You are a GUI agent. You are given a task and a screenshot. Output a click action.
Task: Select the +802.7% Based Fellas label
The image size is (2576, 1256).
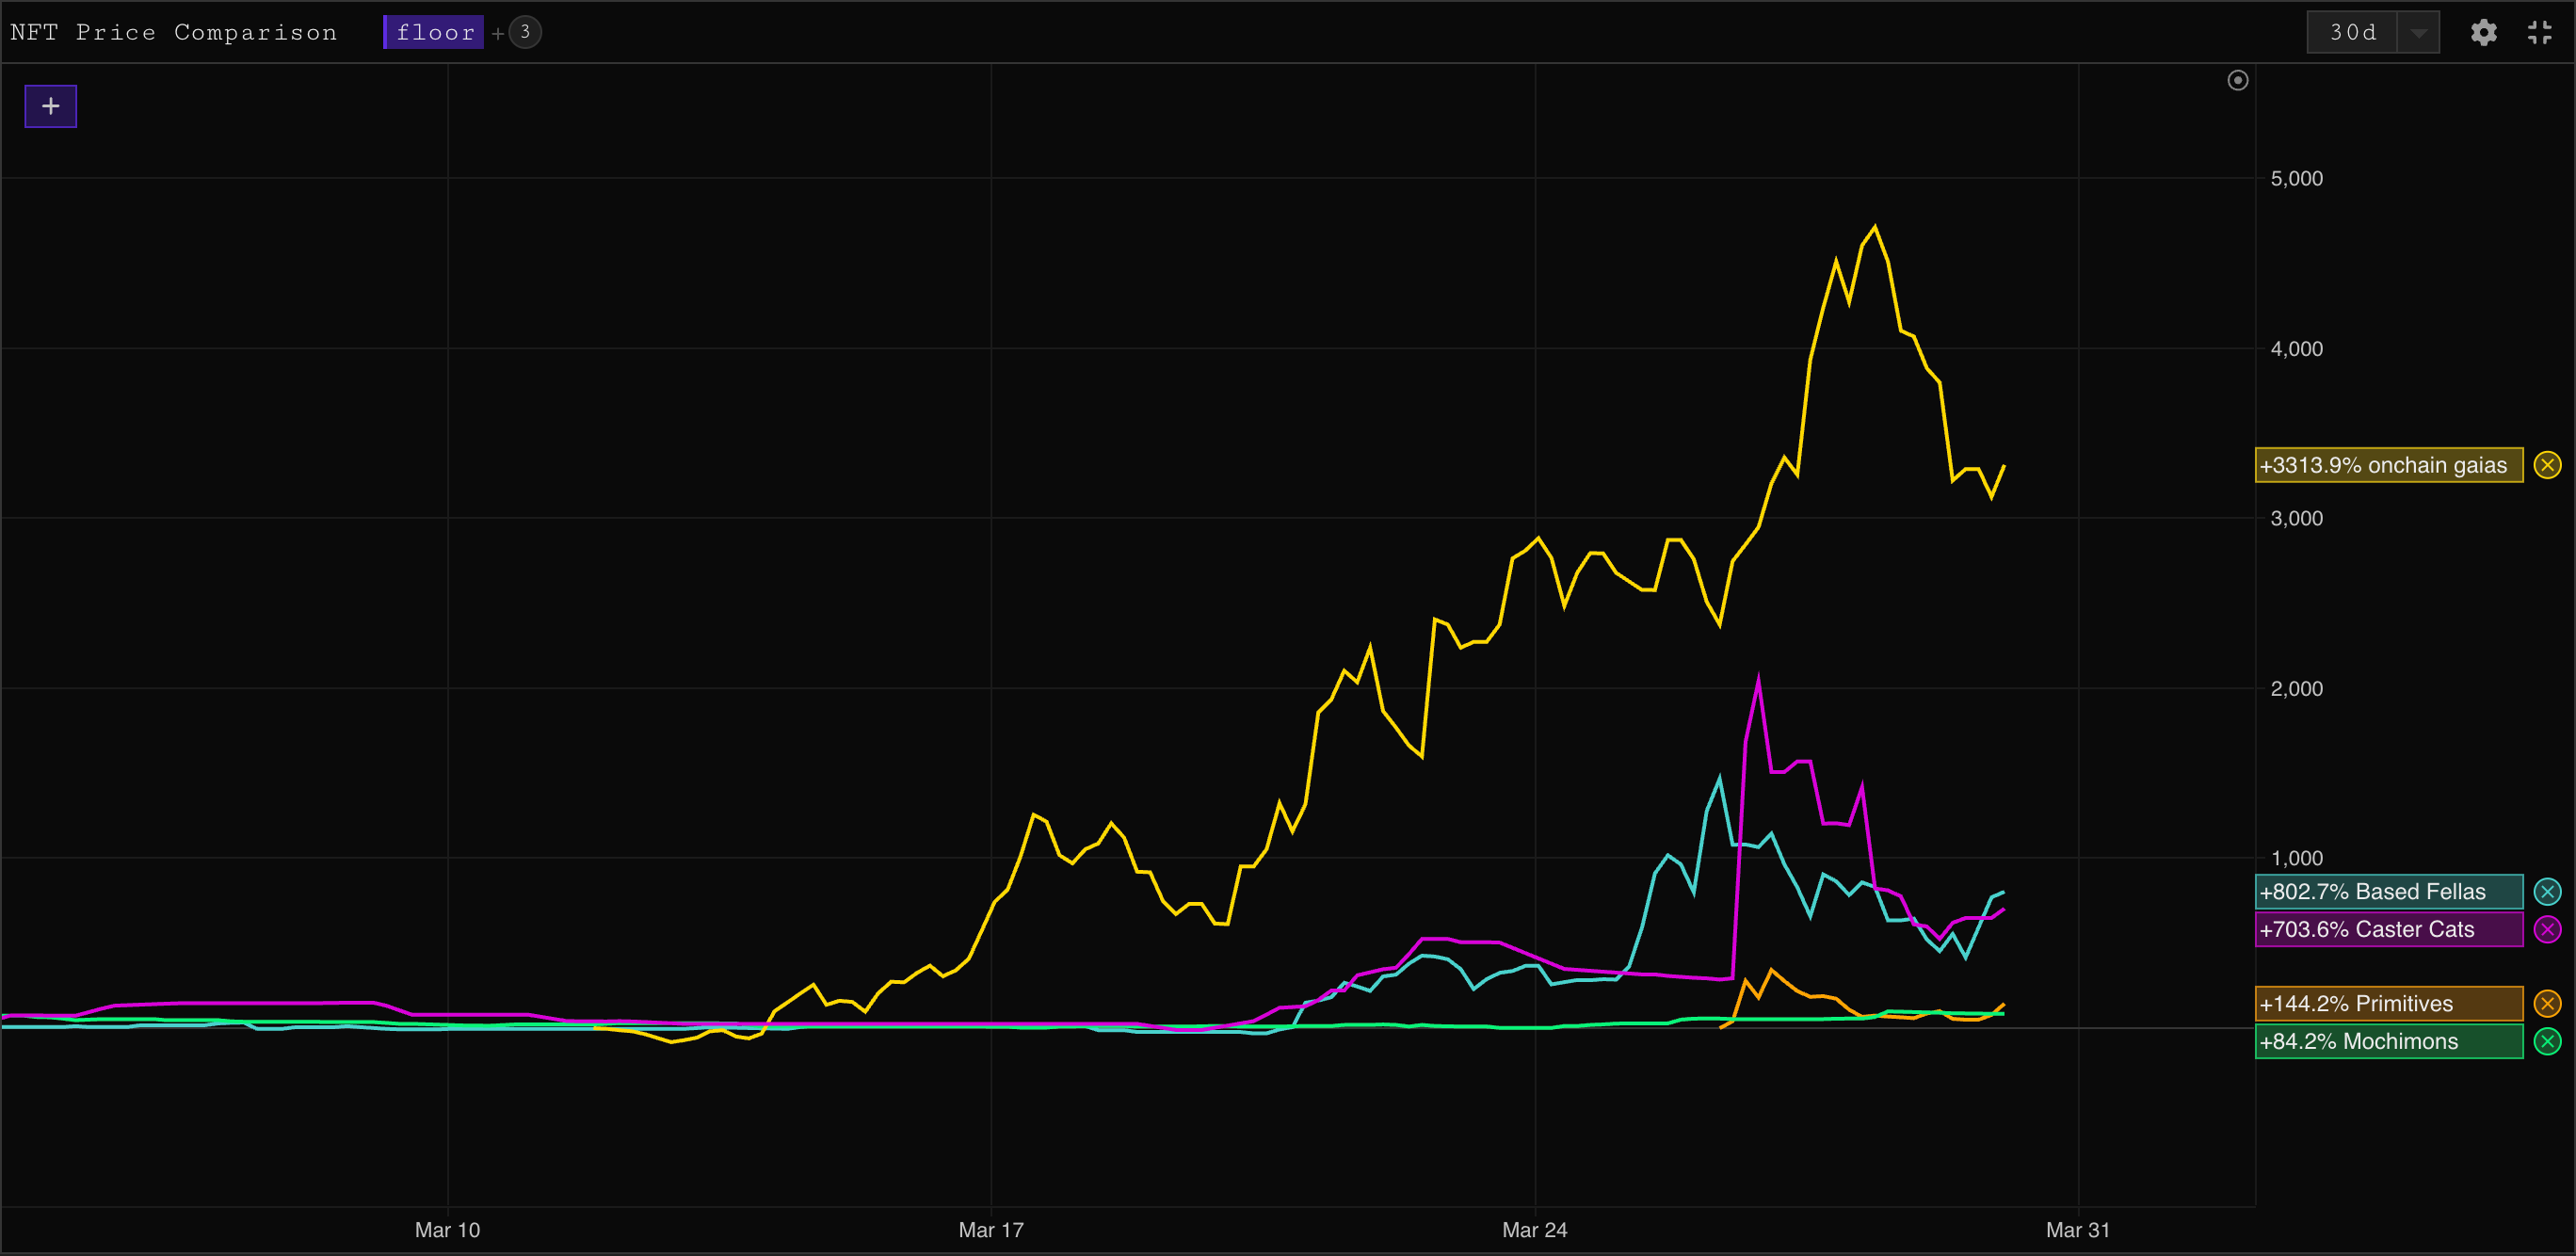tap(2387, 891)
